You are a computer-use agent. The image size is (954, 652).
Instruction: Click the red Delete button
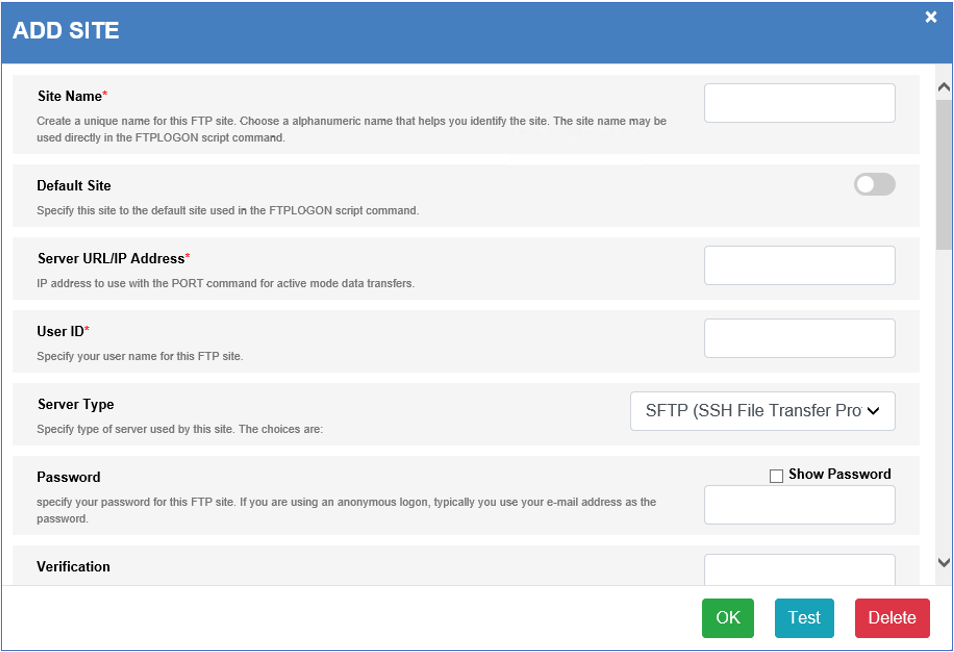pyautogui.click(x=892, y=618)
